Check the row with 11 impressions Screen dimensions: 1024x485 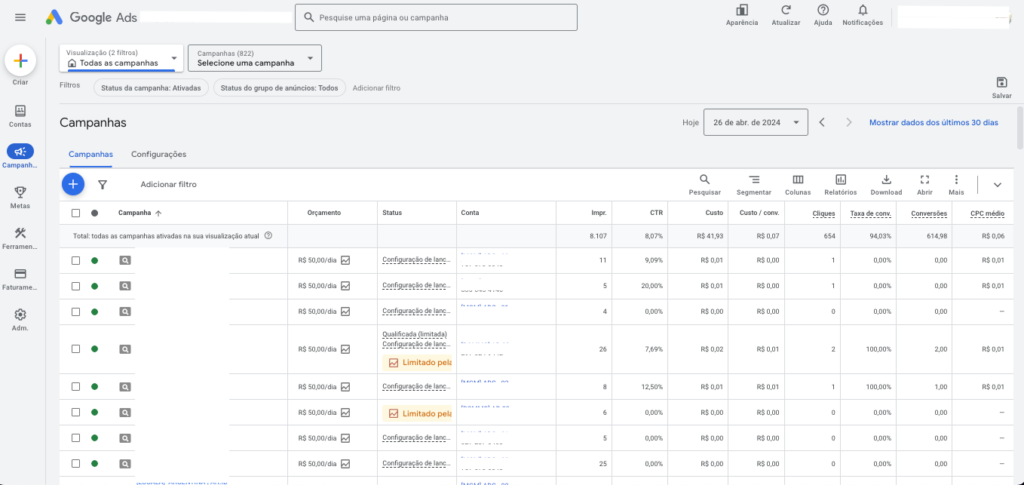point(76,260)
